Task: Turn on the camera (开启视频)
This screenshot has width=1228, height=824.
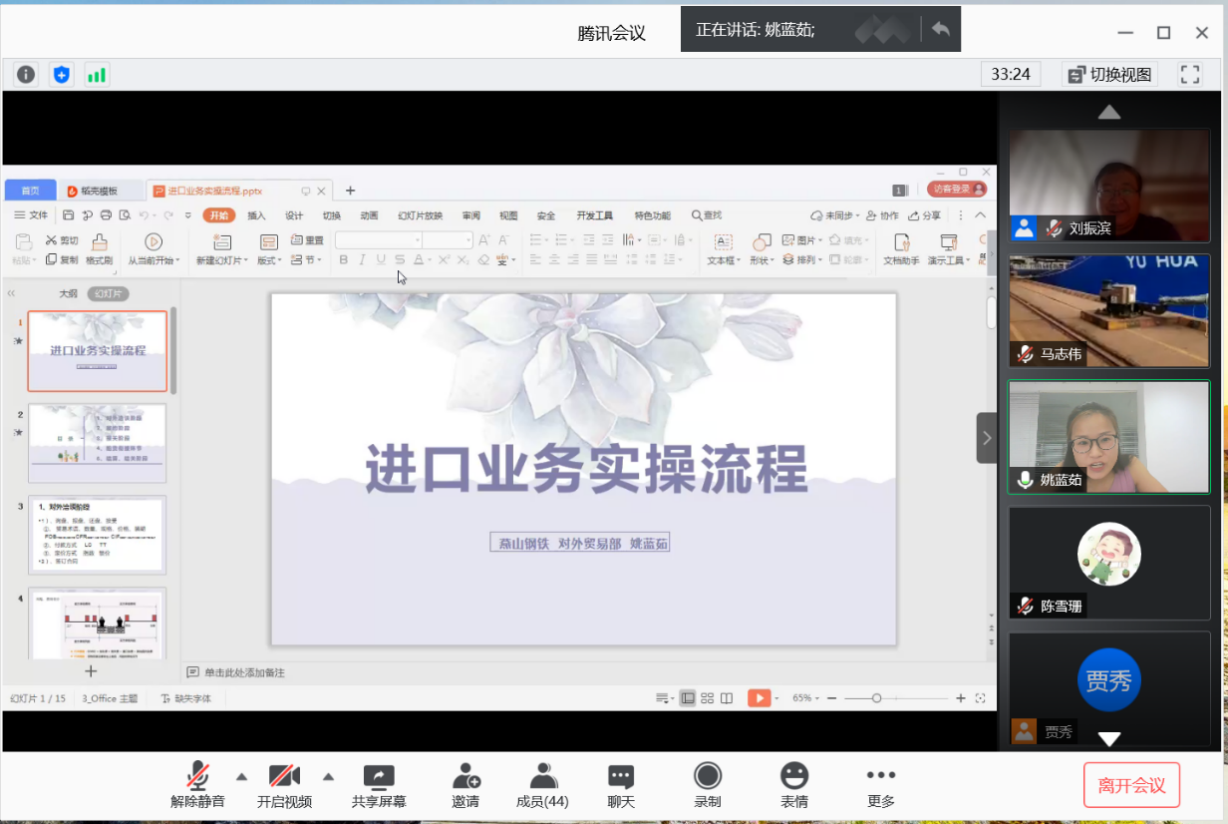Action: (x=284, y=785)
